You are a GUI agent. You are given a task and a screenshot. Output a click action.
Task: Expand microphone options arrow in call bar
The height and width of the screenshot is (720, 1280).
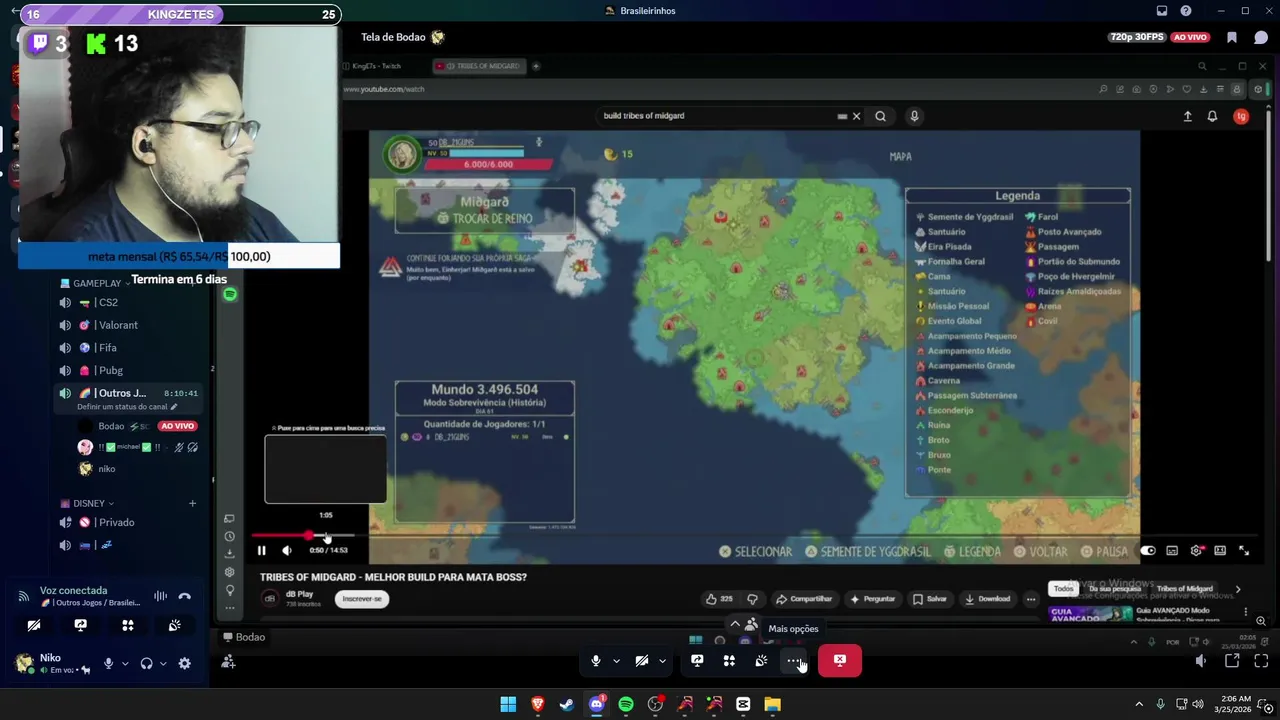coord(616,661)
